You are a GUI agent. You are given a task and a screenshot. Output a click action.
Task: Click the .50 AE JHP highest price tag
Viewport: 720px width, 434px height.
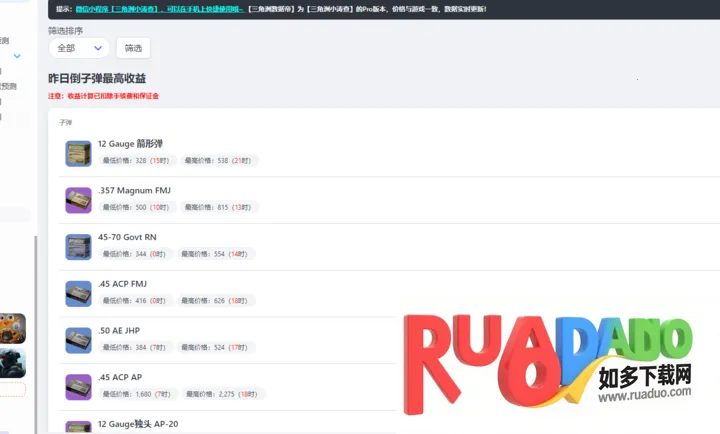pos(217,347)
